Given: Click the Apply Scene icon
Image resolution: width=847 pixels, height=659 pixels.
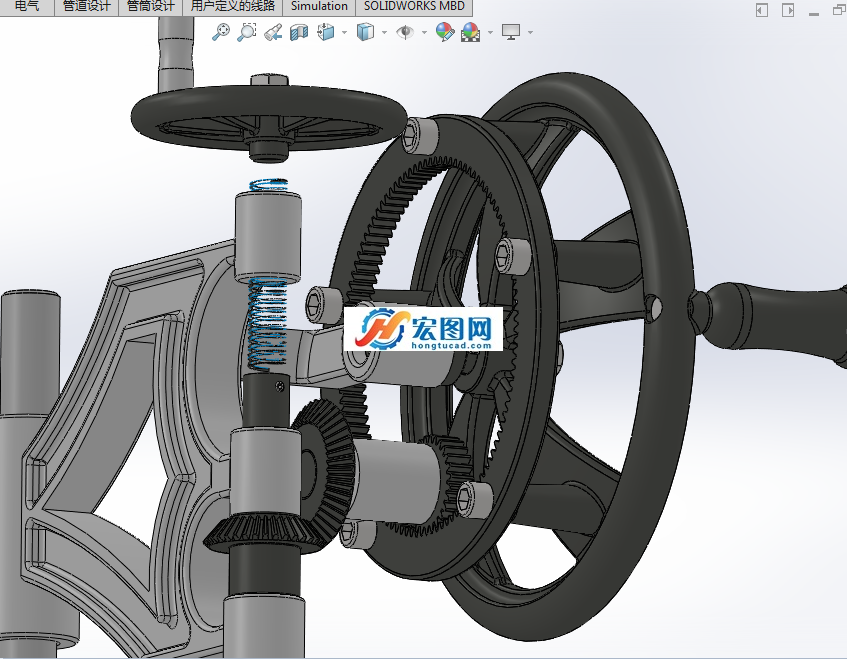Looking at the screenshot, I should pyautogui.click(x=470, y=32).
